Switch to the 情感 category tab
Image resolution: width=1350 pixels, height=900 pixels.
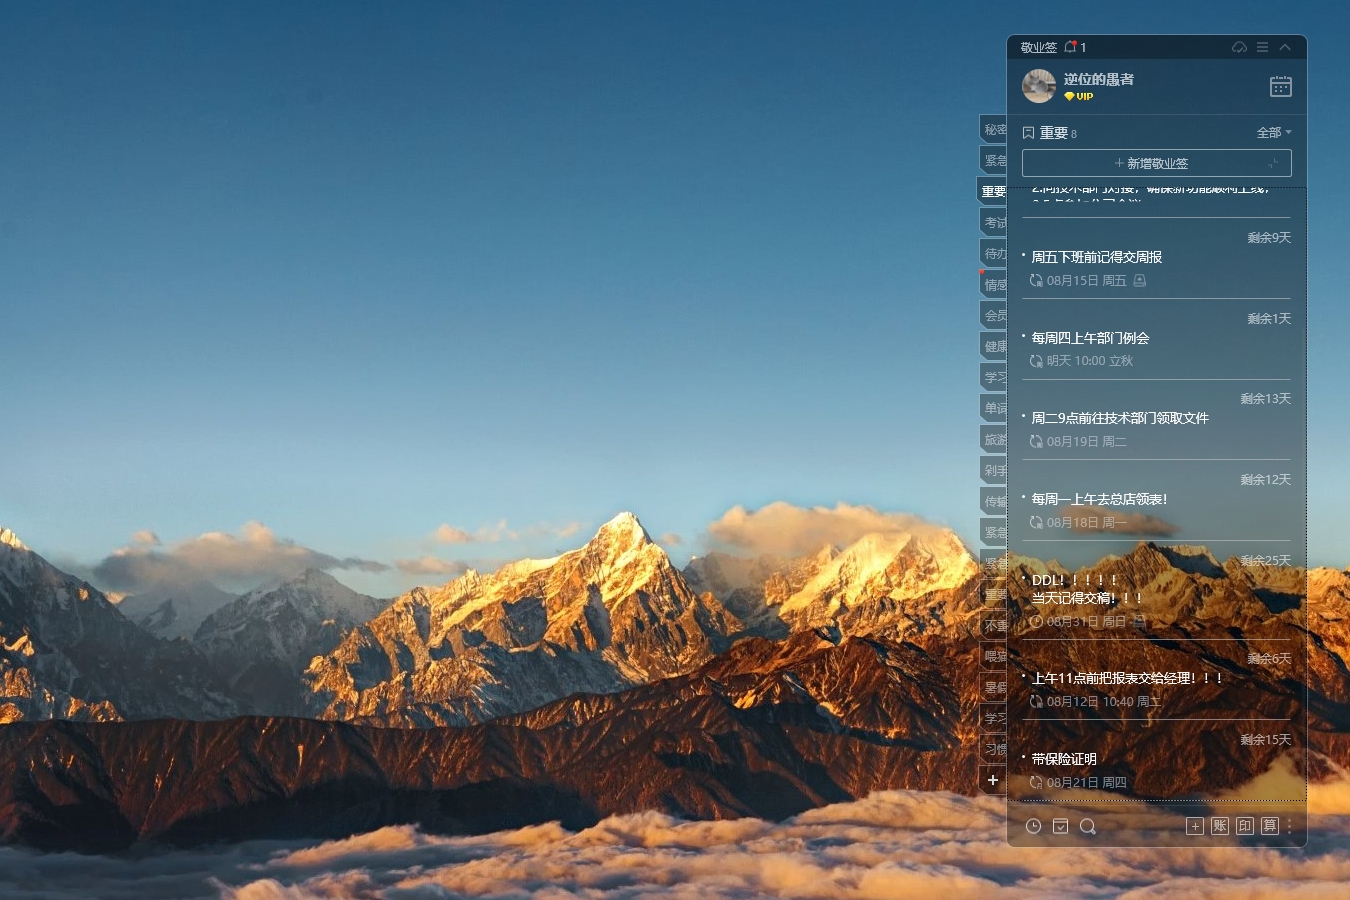pos(993,284)
